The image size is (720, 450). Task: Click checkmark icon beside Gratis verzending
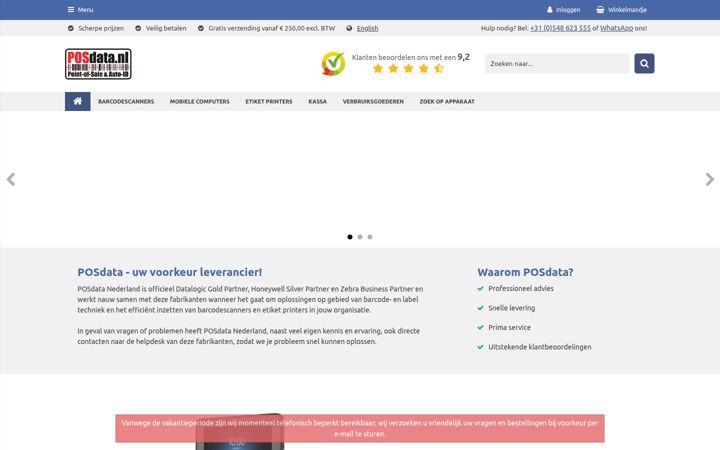coord(201,28)
